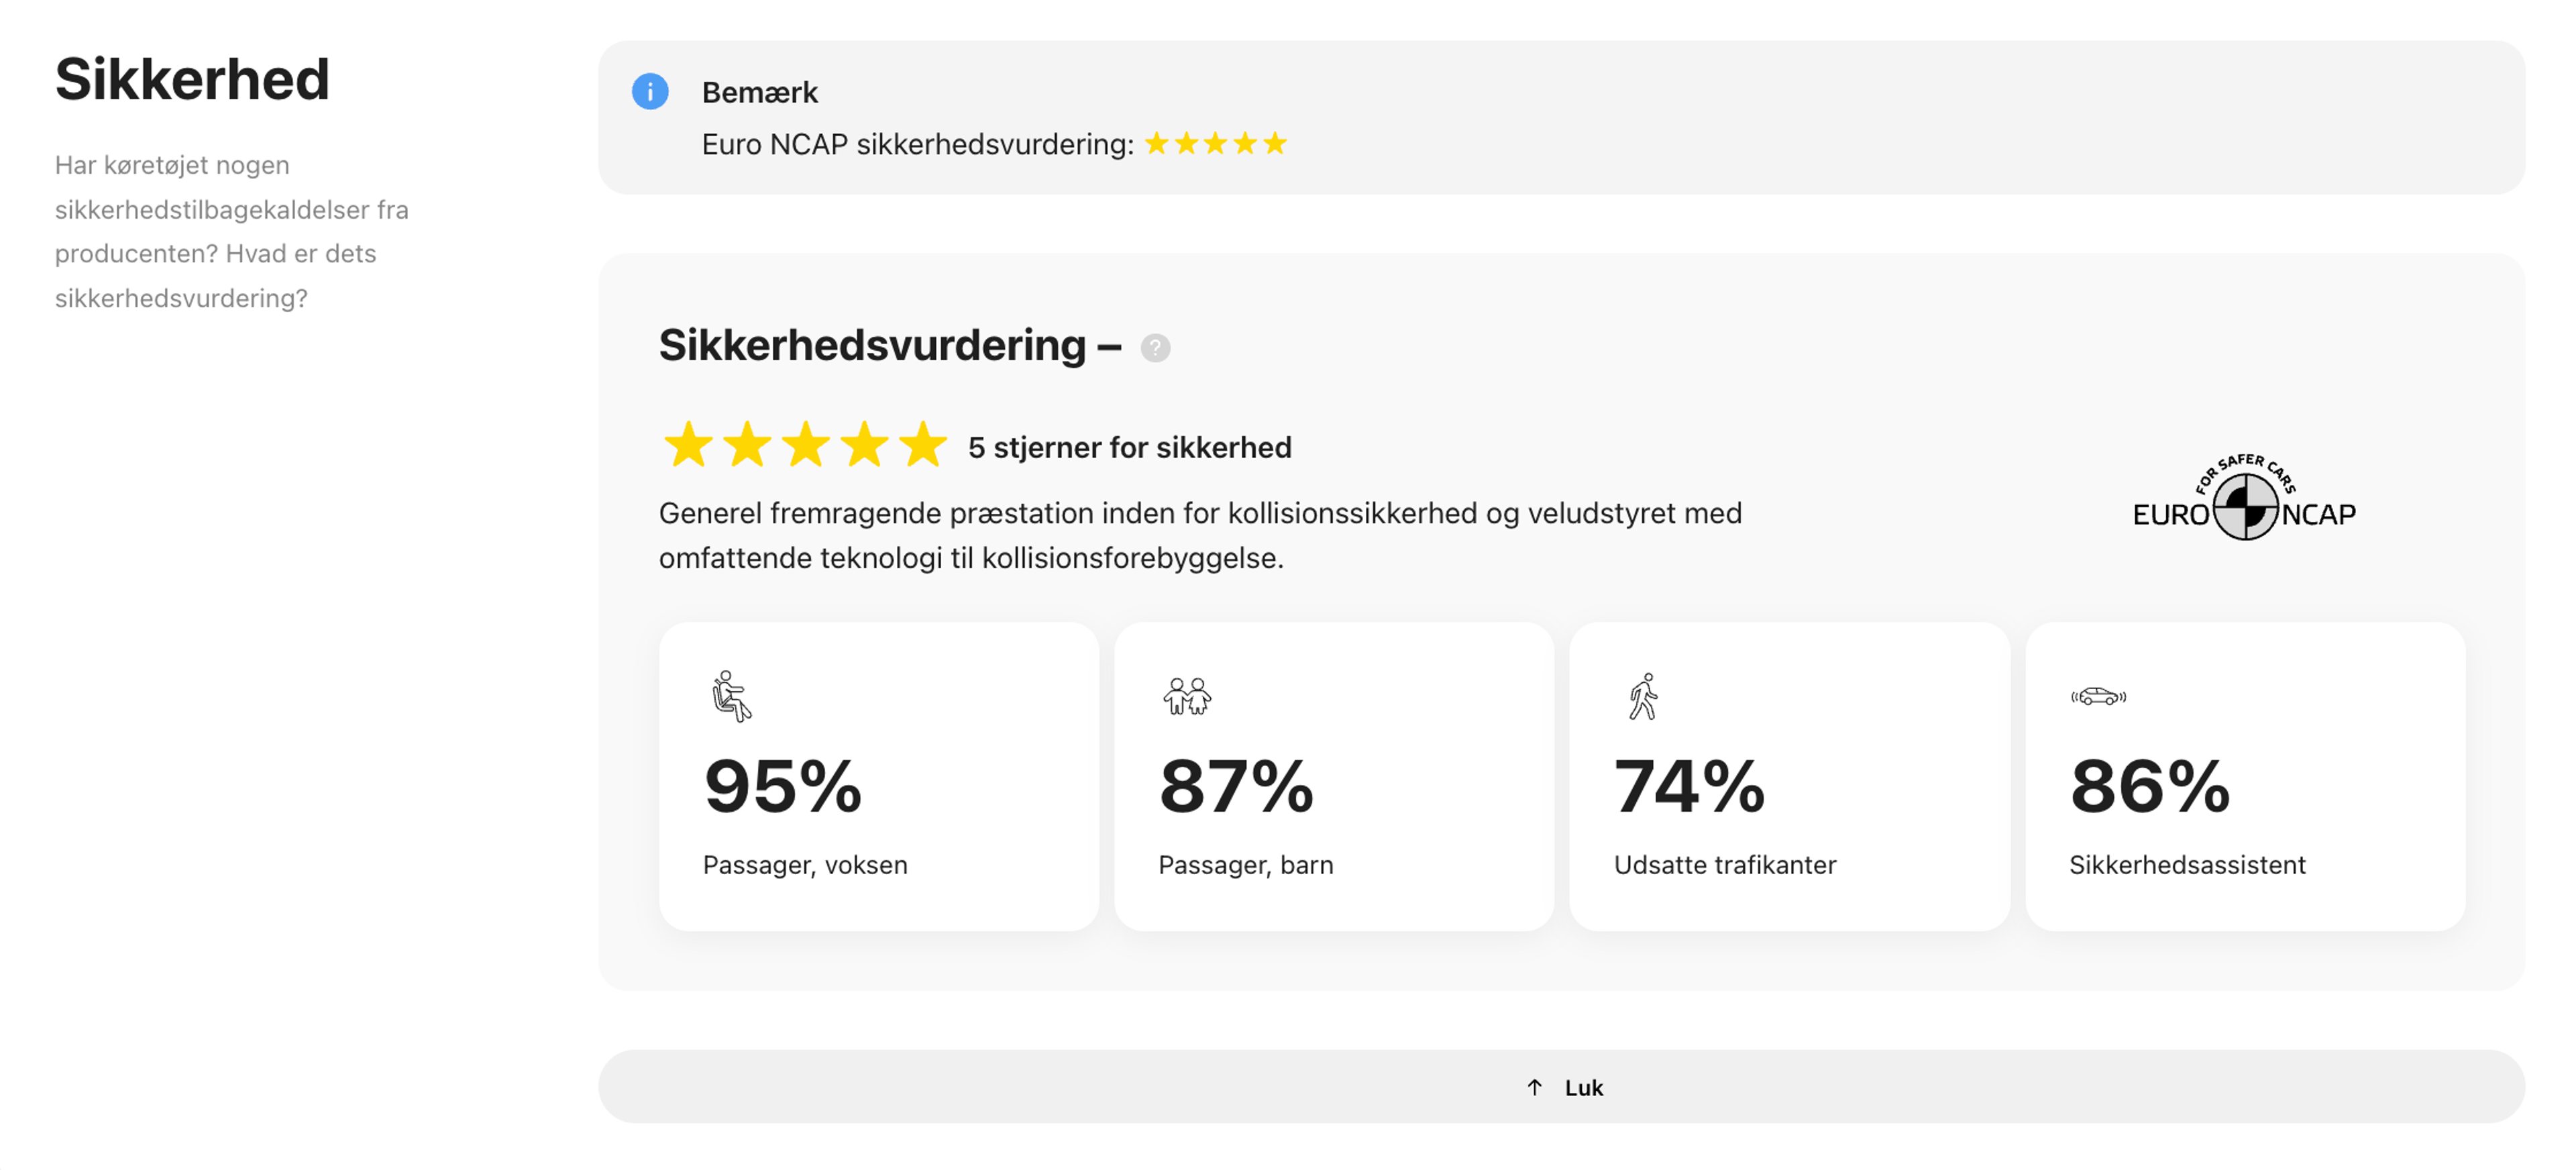
Task: Click the large five-star rating row
Action: pos(805,445)
